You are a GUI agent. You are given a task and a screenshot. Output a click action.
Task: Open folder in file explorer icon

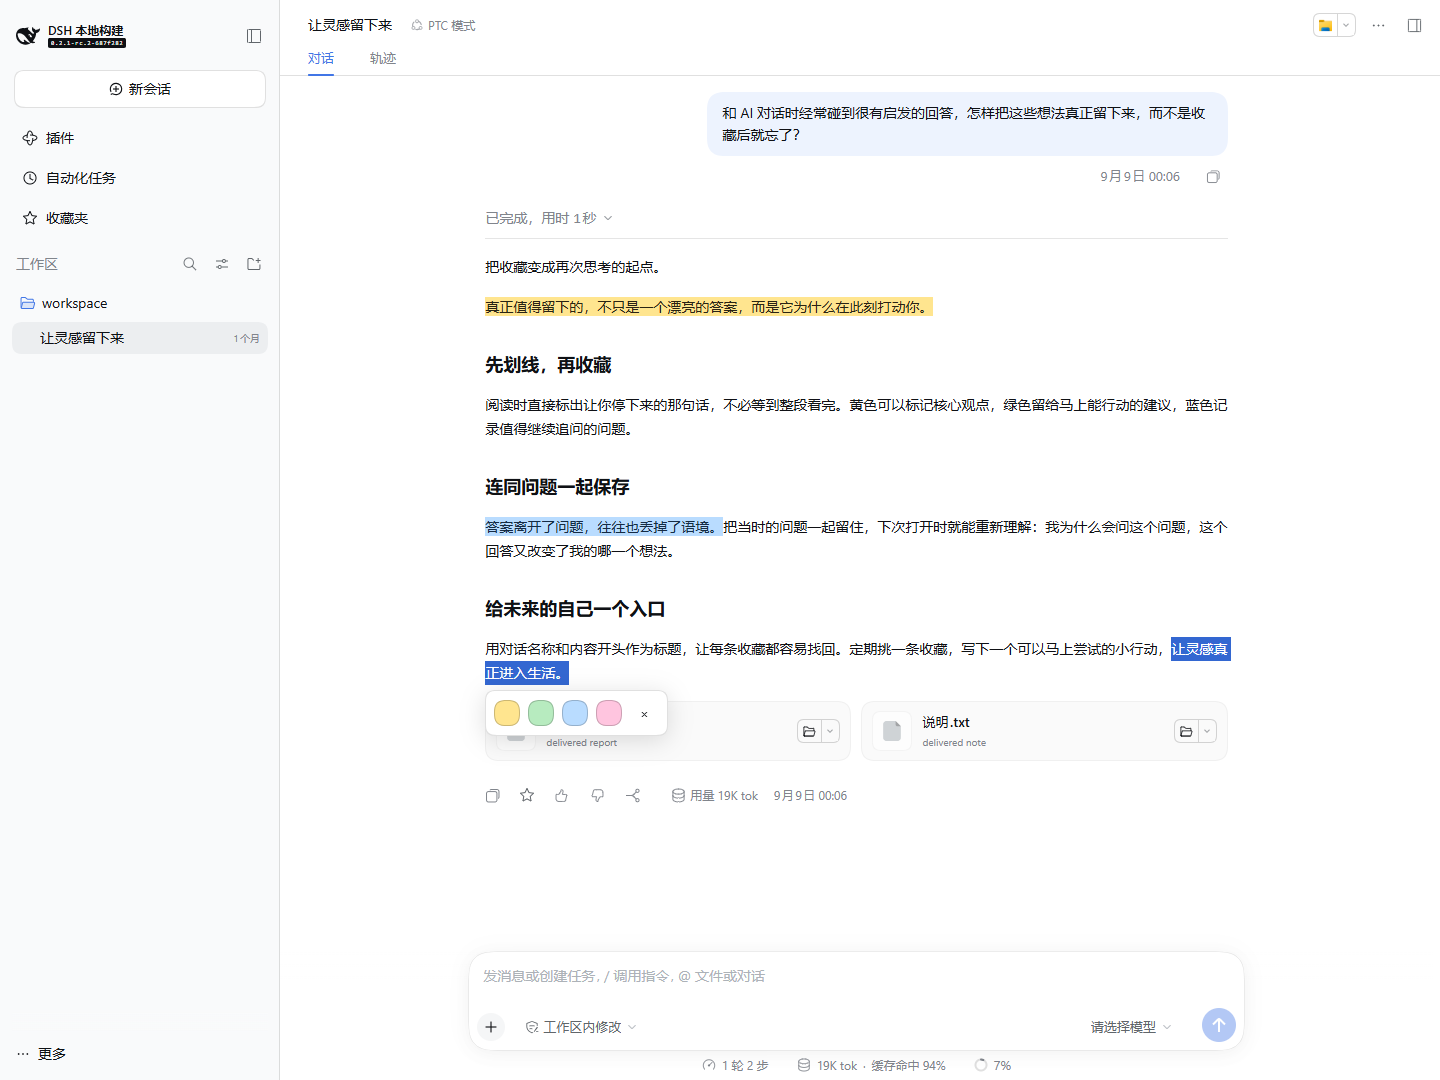pyautogui.click(x=1325, y=26)
